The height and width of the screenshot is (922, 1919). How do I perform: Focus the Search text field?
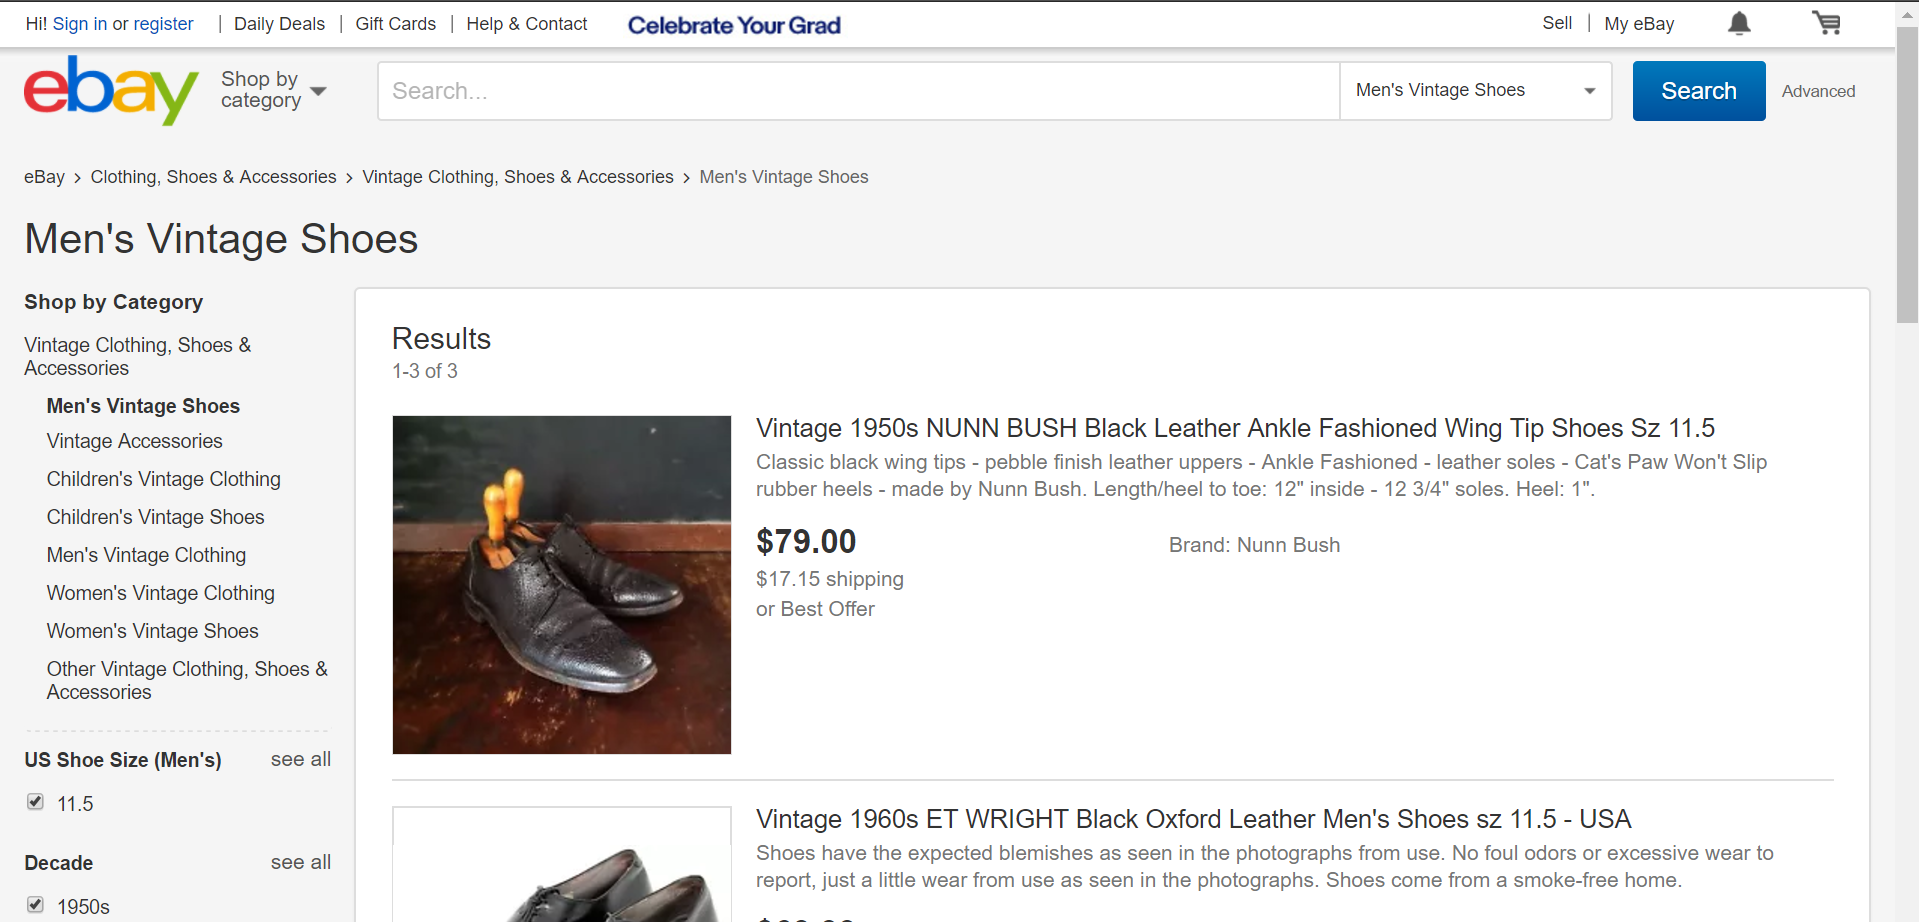[x=859, y=91]
